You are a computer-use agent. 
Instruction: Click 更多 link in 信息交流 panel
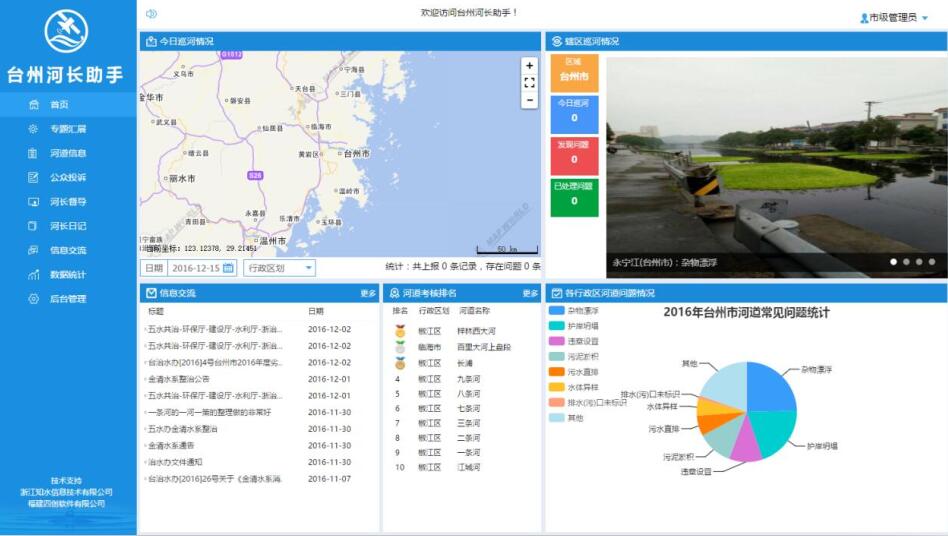pos(368,294)
